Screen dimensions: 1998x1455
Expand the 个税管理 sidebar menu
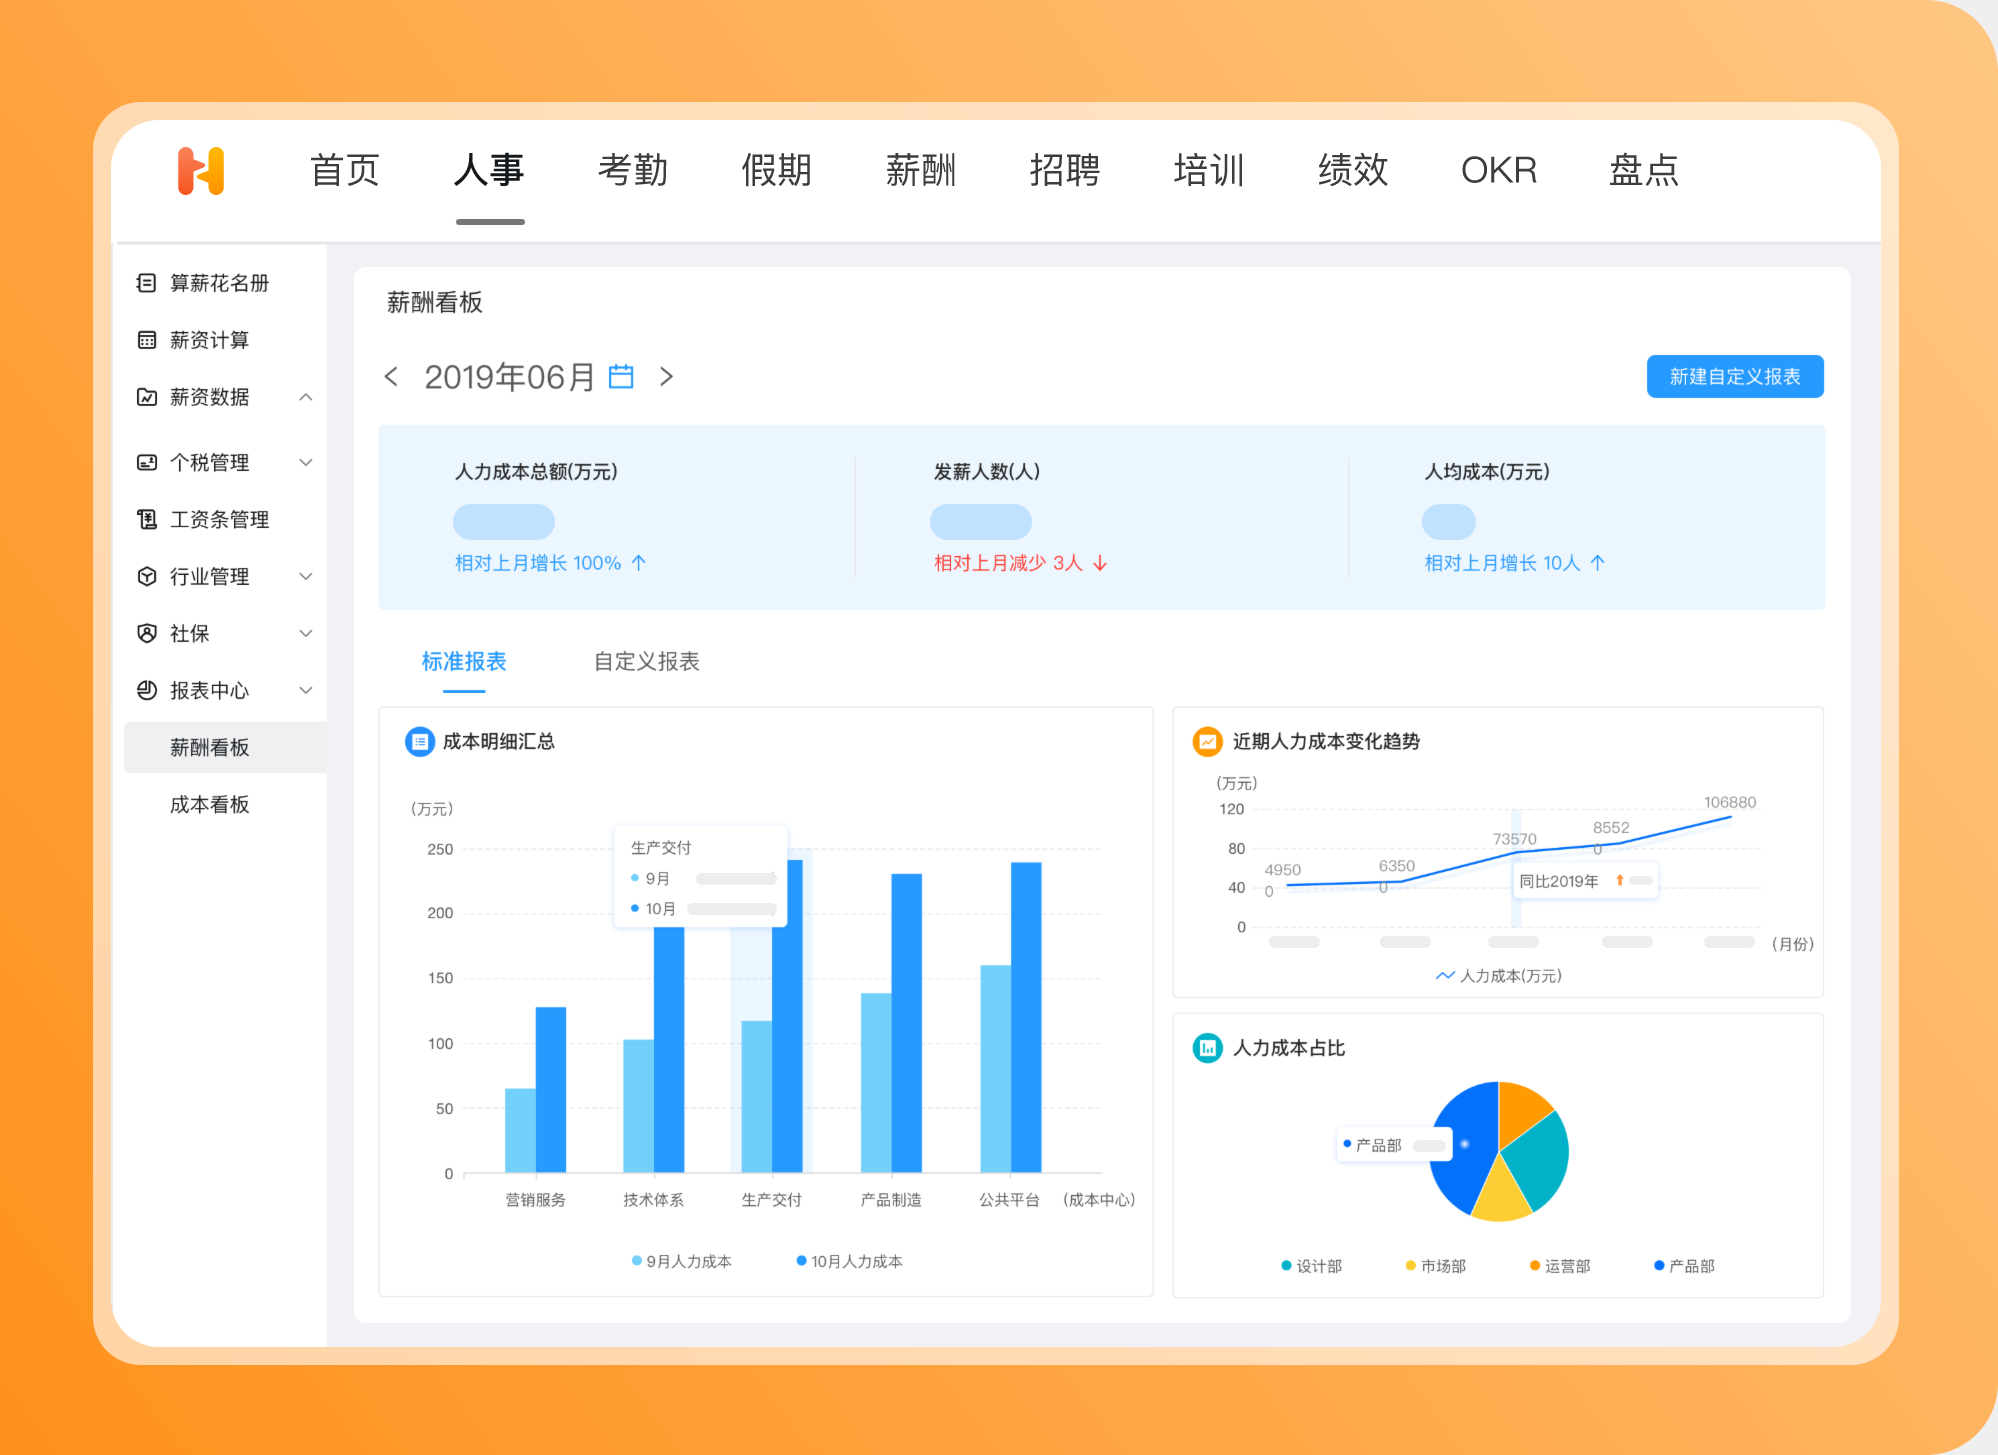(x=306, y=462)
